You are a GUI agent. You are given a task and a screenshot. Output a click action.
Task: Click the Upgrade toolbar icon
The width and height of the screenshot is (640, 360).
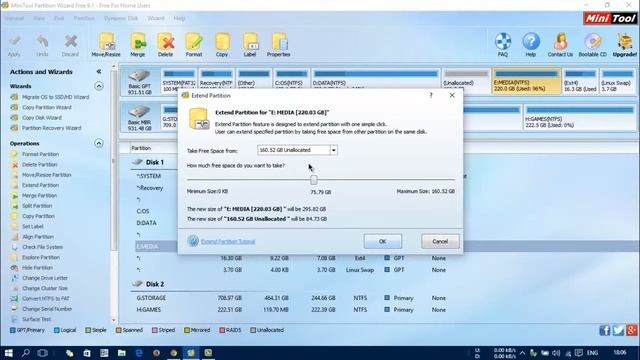pos(625,45)
